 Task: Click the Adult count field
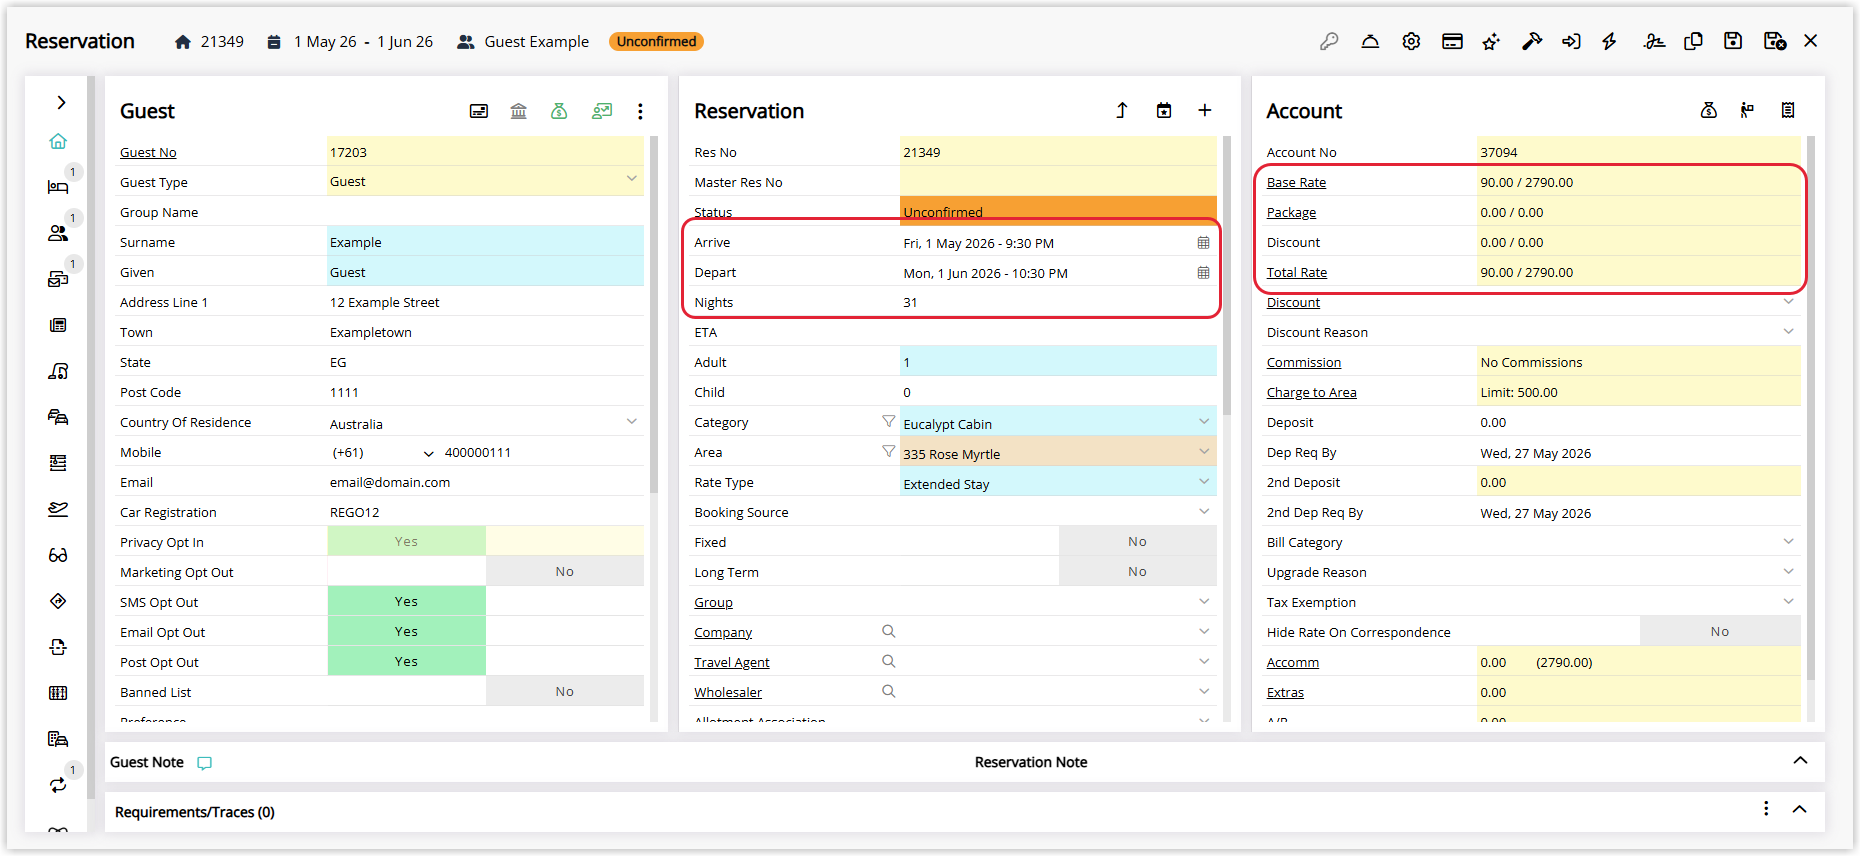tap(1058, 361)
